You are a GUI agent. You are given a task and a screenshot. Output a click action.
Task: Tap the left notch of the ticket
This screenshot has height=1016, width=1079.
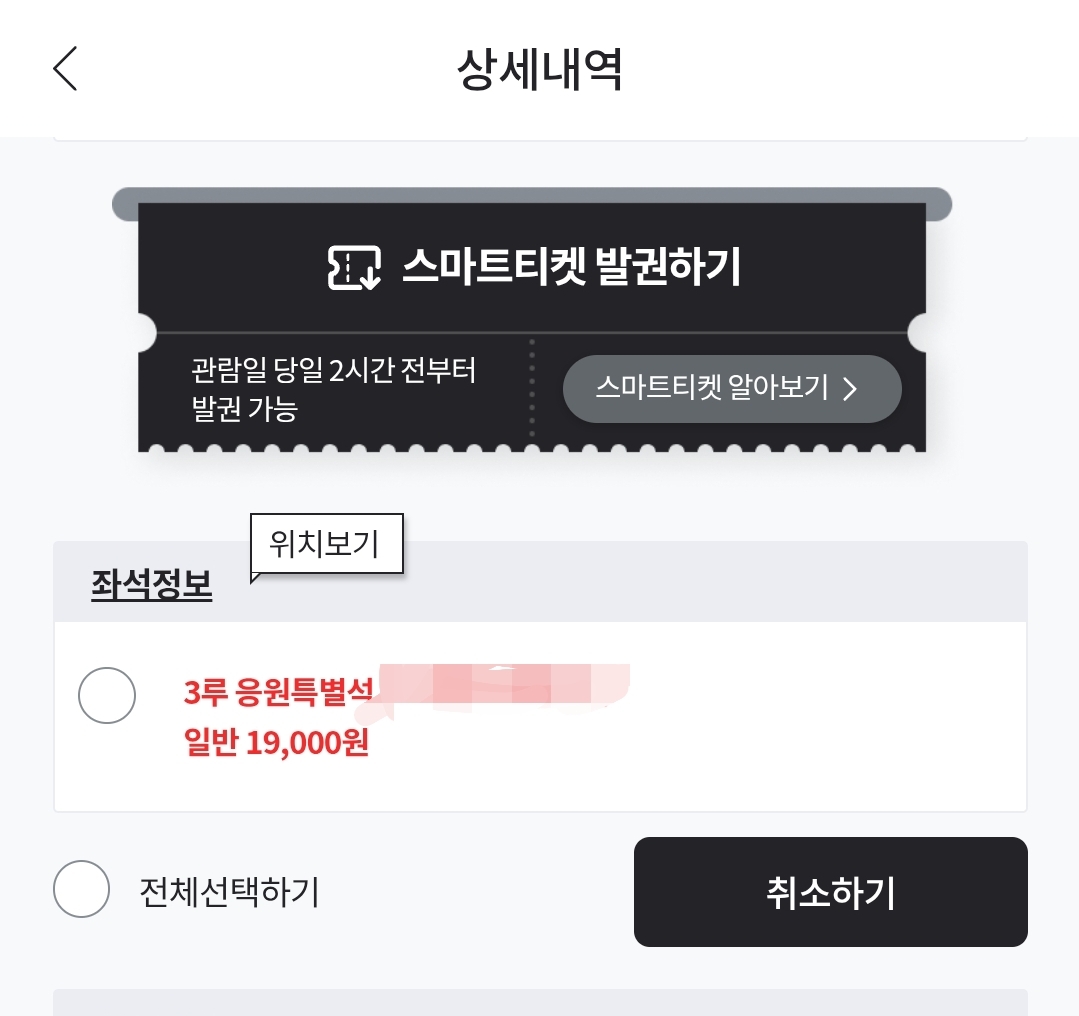(x=145, y=332)
